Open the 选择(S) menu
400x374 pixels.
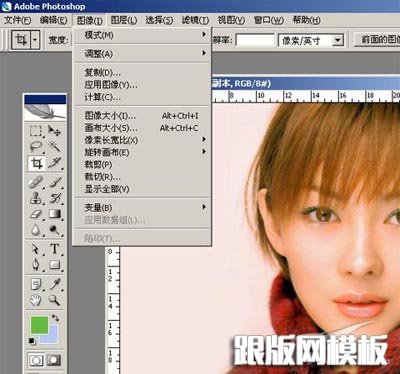[159, 20]
